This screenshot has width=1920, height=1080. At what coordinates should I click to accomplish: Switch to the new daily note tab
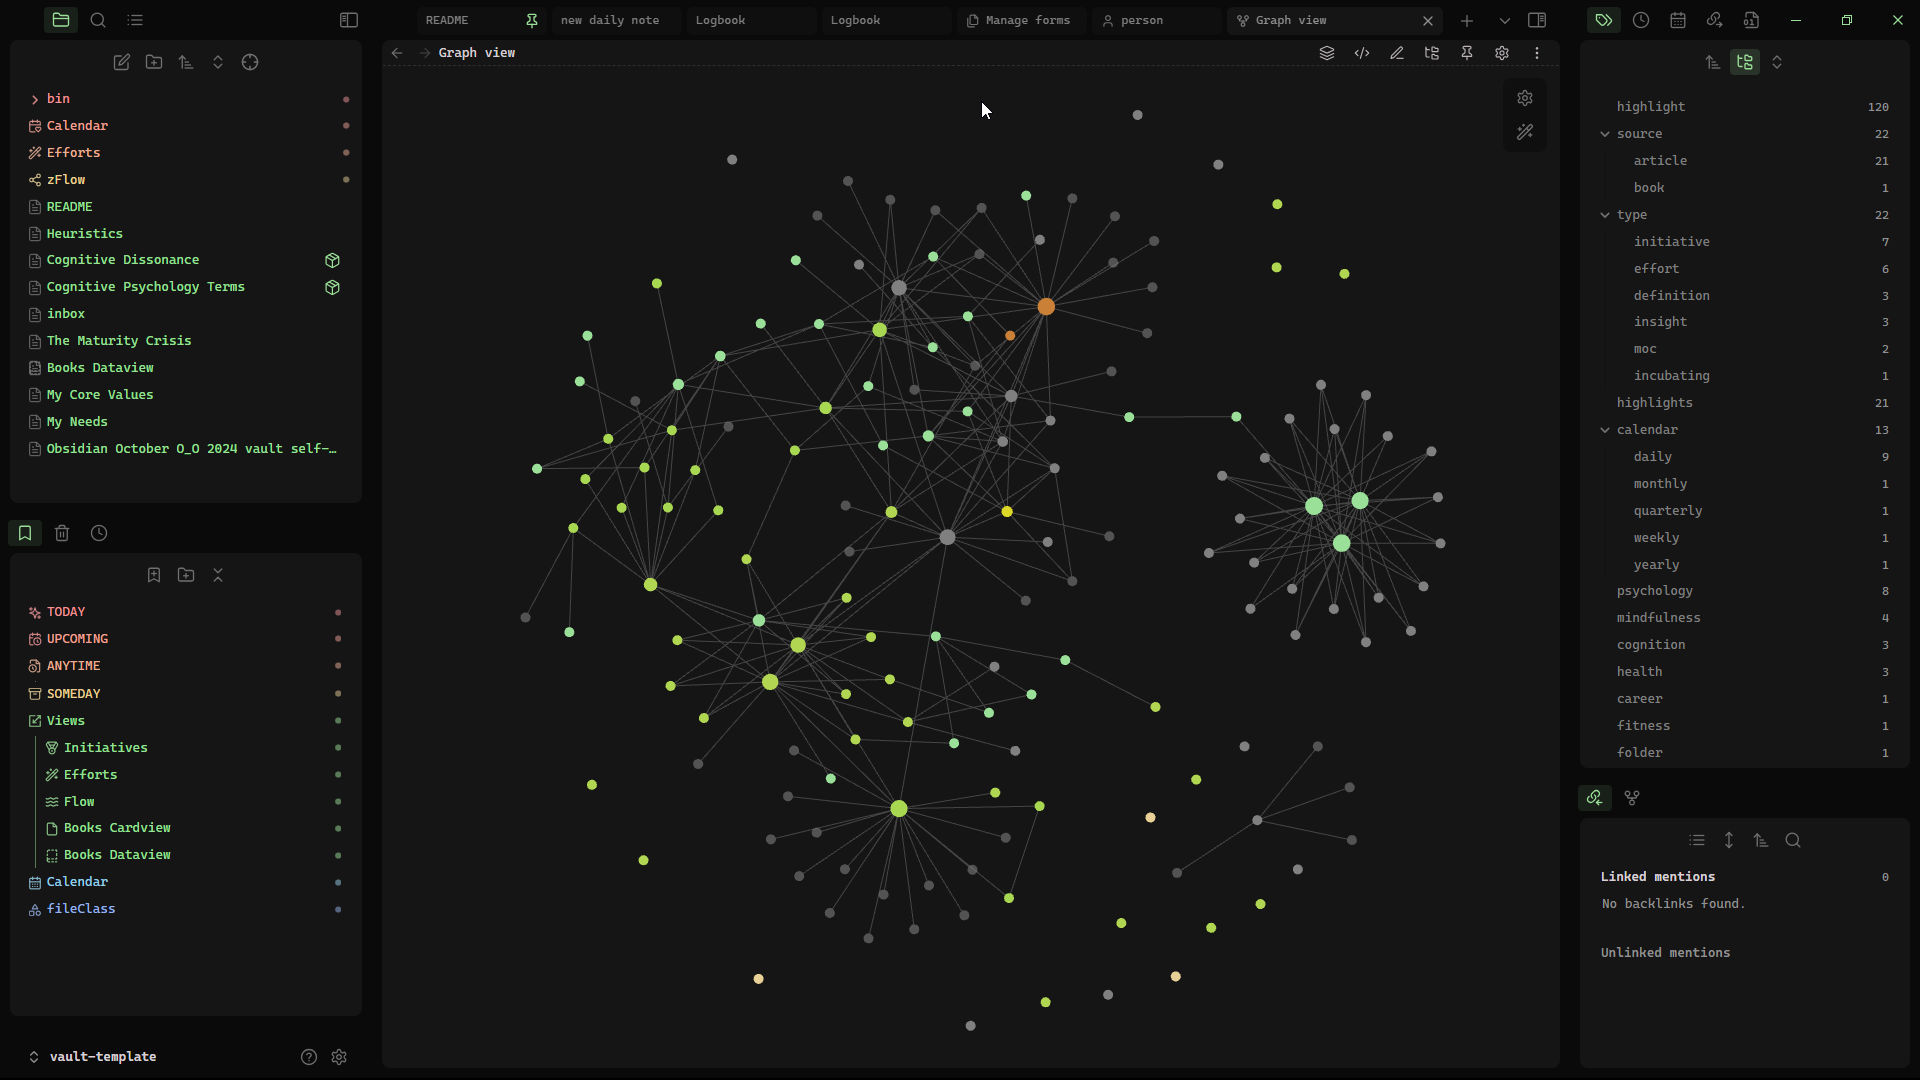click(610, 20)
